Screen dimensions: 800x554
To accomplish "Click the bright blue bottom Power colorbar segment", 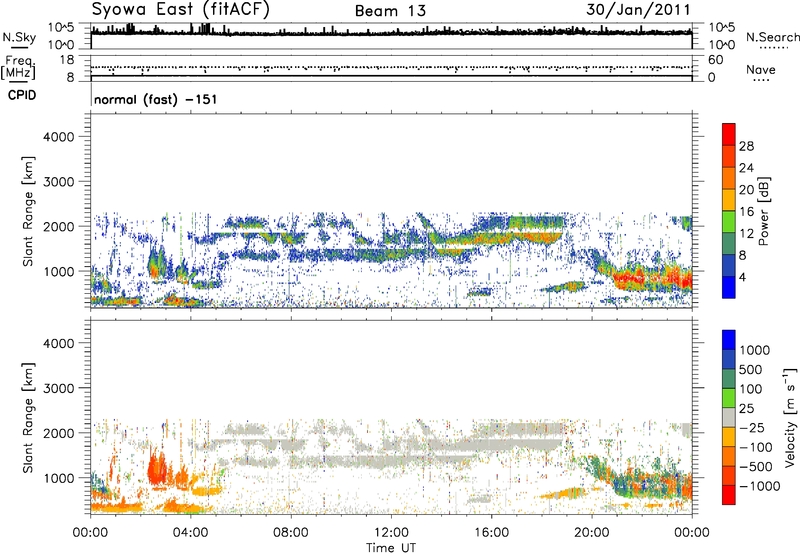I will coord(729,287).
